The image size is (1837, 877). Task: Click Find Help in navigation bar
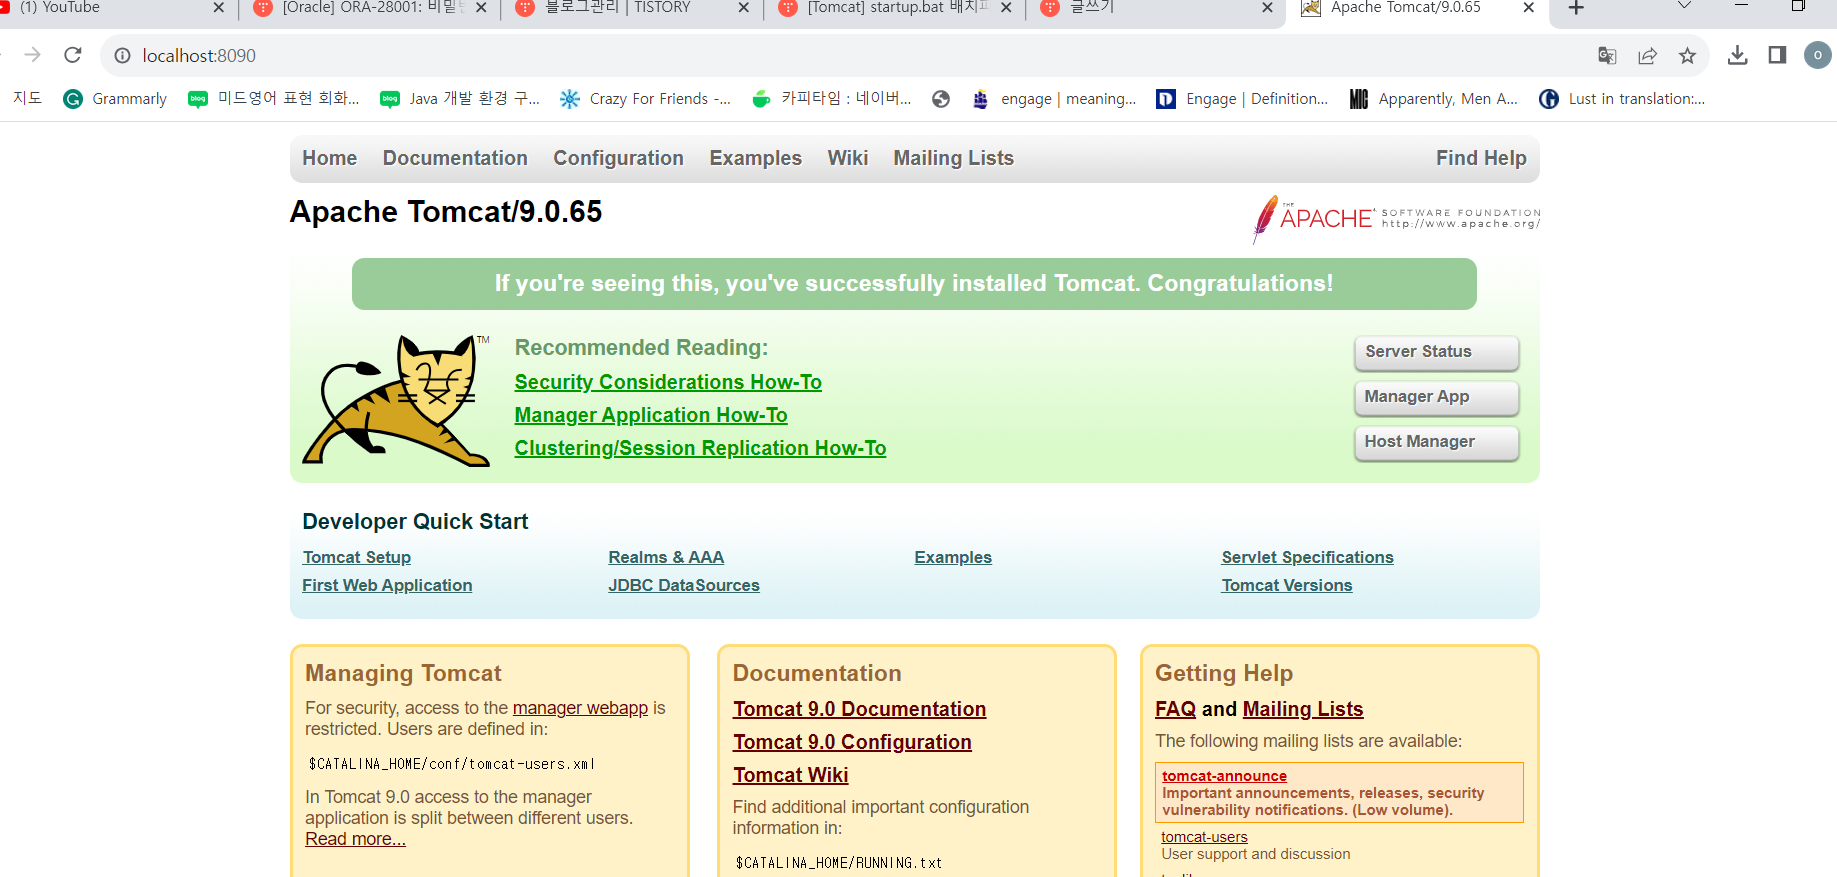(x=1481, y=158)
